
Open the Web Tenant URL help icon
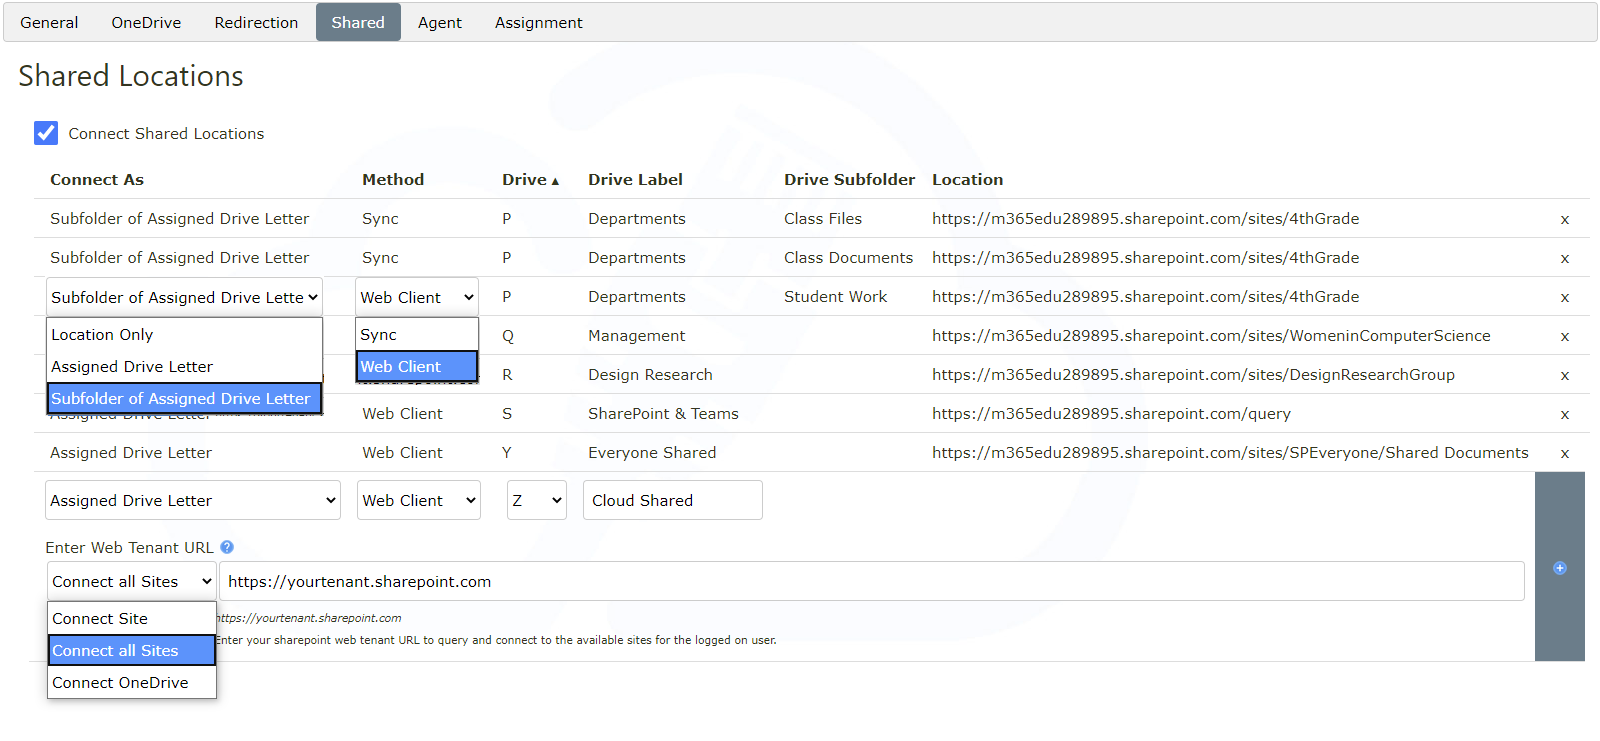tap(227, 547)
